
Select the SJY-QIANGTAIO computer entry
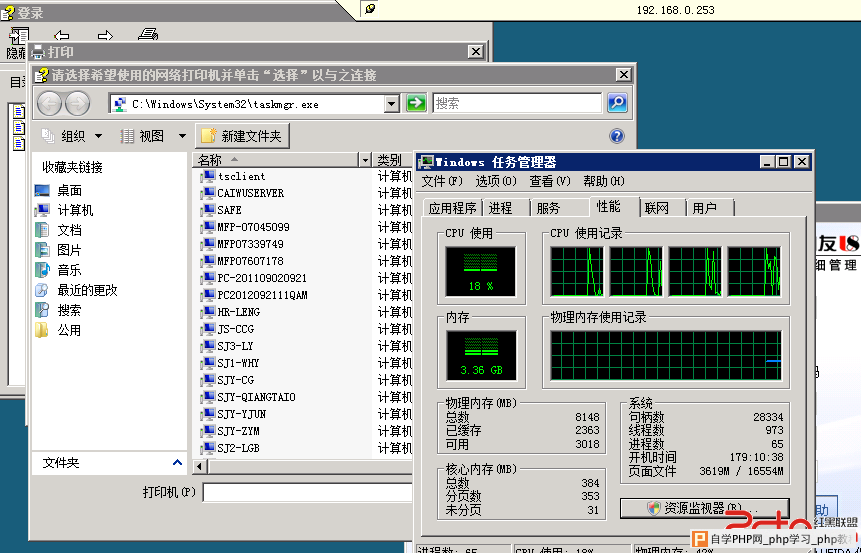[x=248, y=398]
